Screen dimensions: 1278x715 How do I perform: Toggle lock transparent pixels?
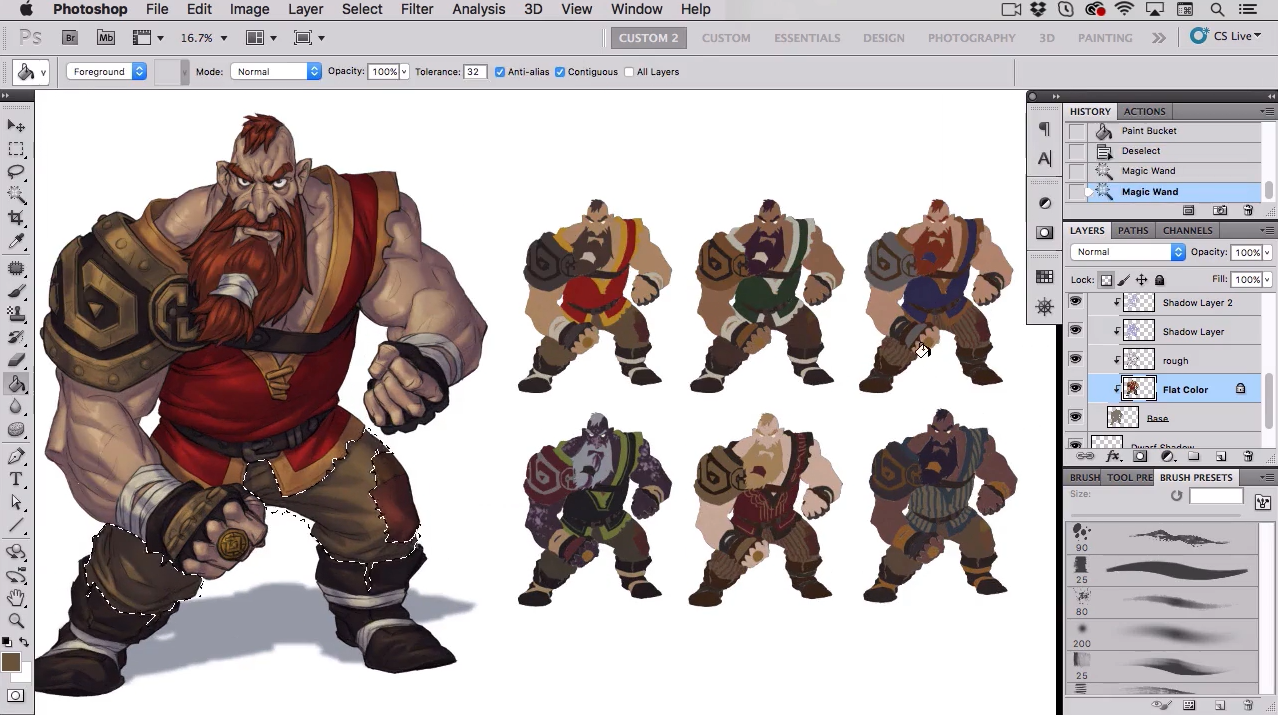(x=1106, y=280)
